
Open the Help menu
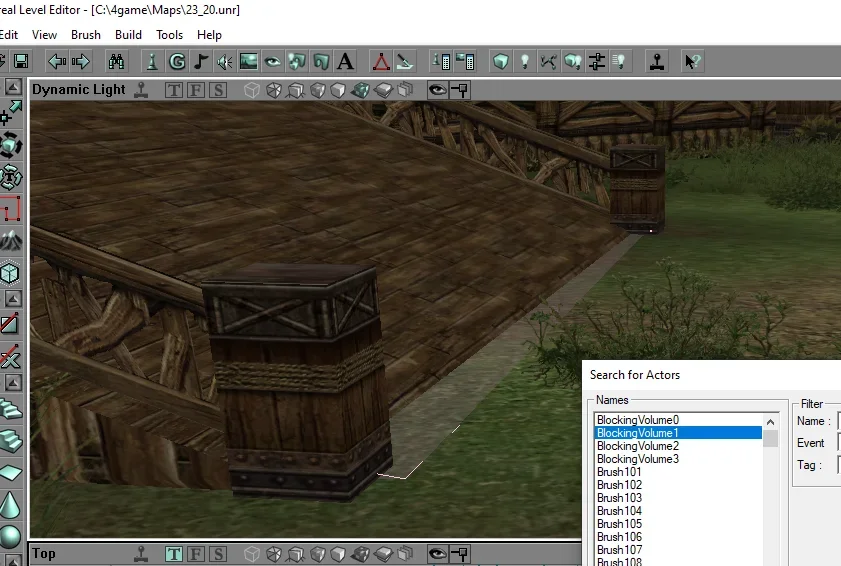(209, 35)
